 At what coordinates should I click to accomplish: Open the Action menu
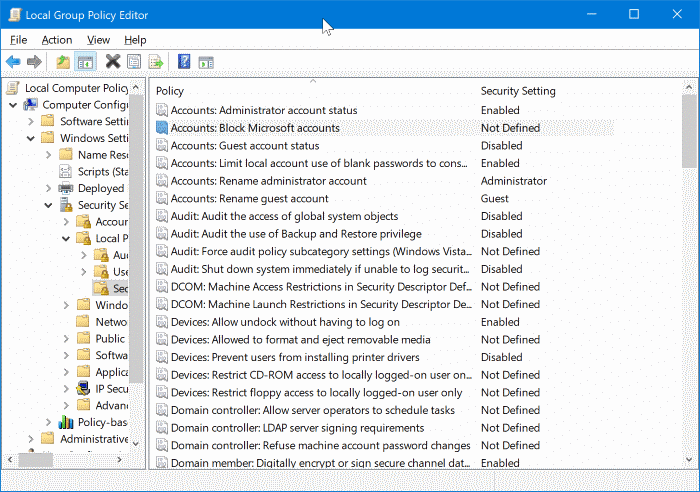[x=57, y=40]
